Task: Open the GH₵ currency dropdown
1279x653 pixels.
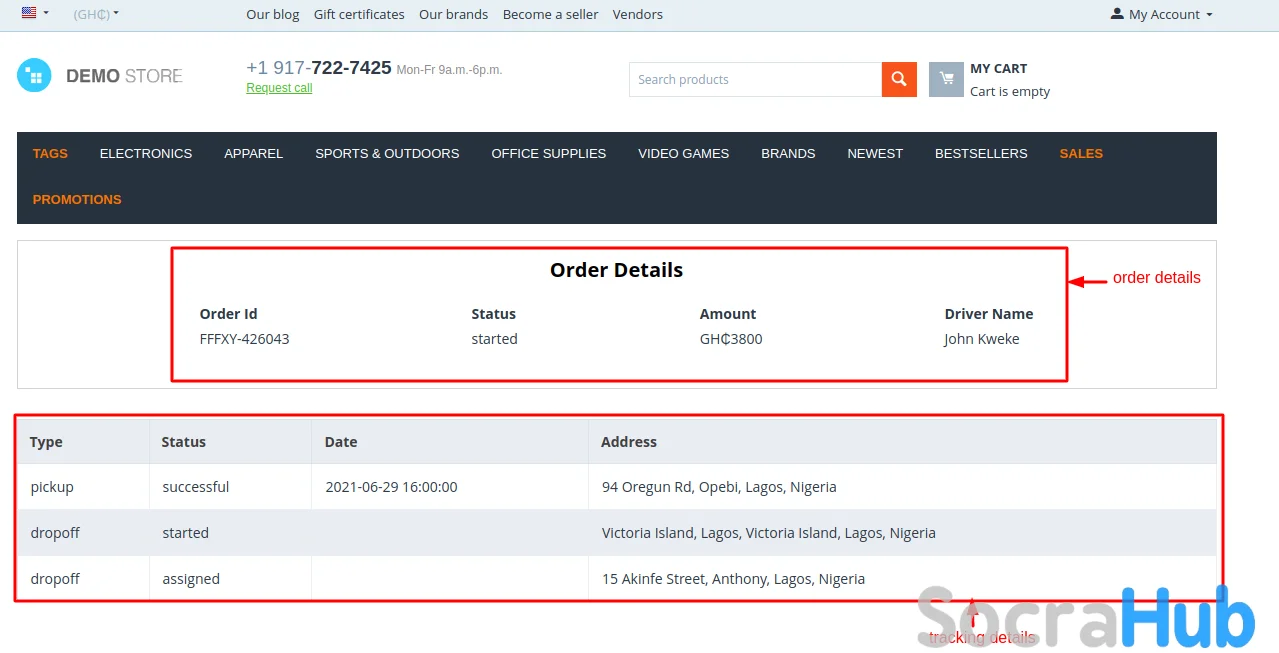Action: pyautogui.click(x=96, y=14)
